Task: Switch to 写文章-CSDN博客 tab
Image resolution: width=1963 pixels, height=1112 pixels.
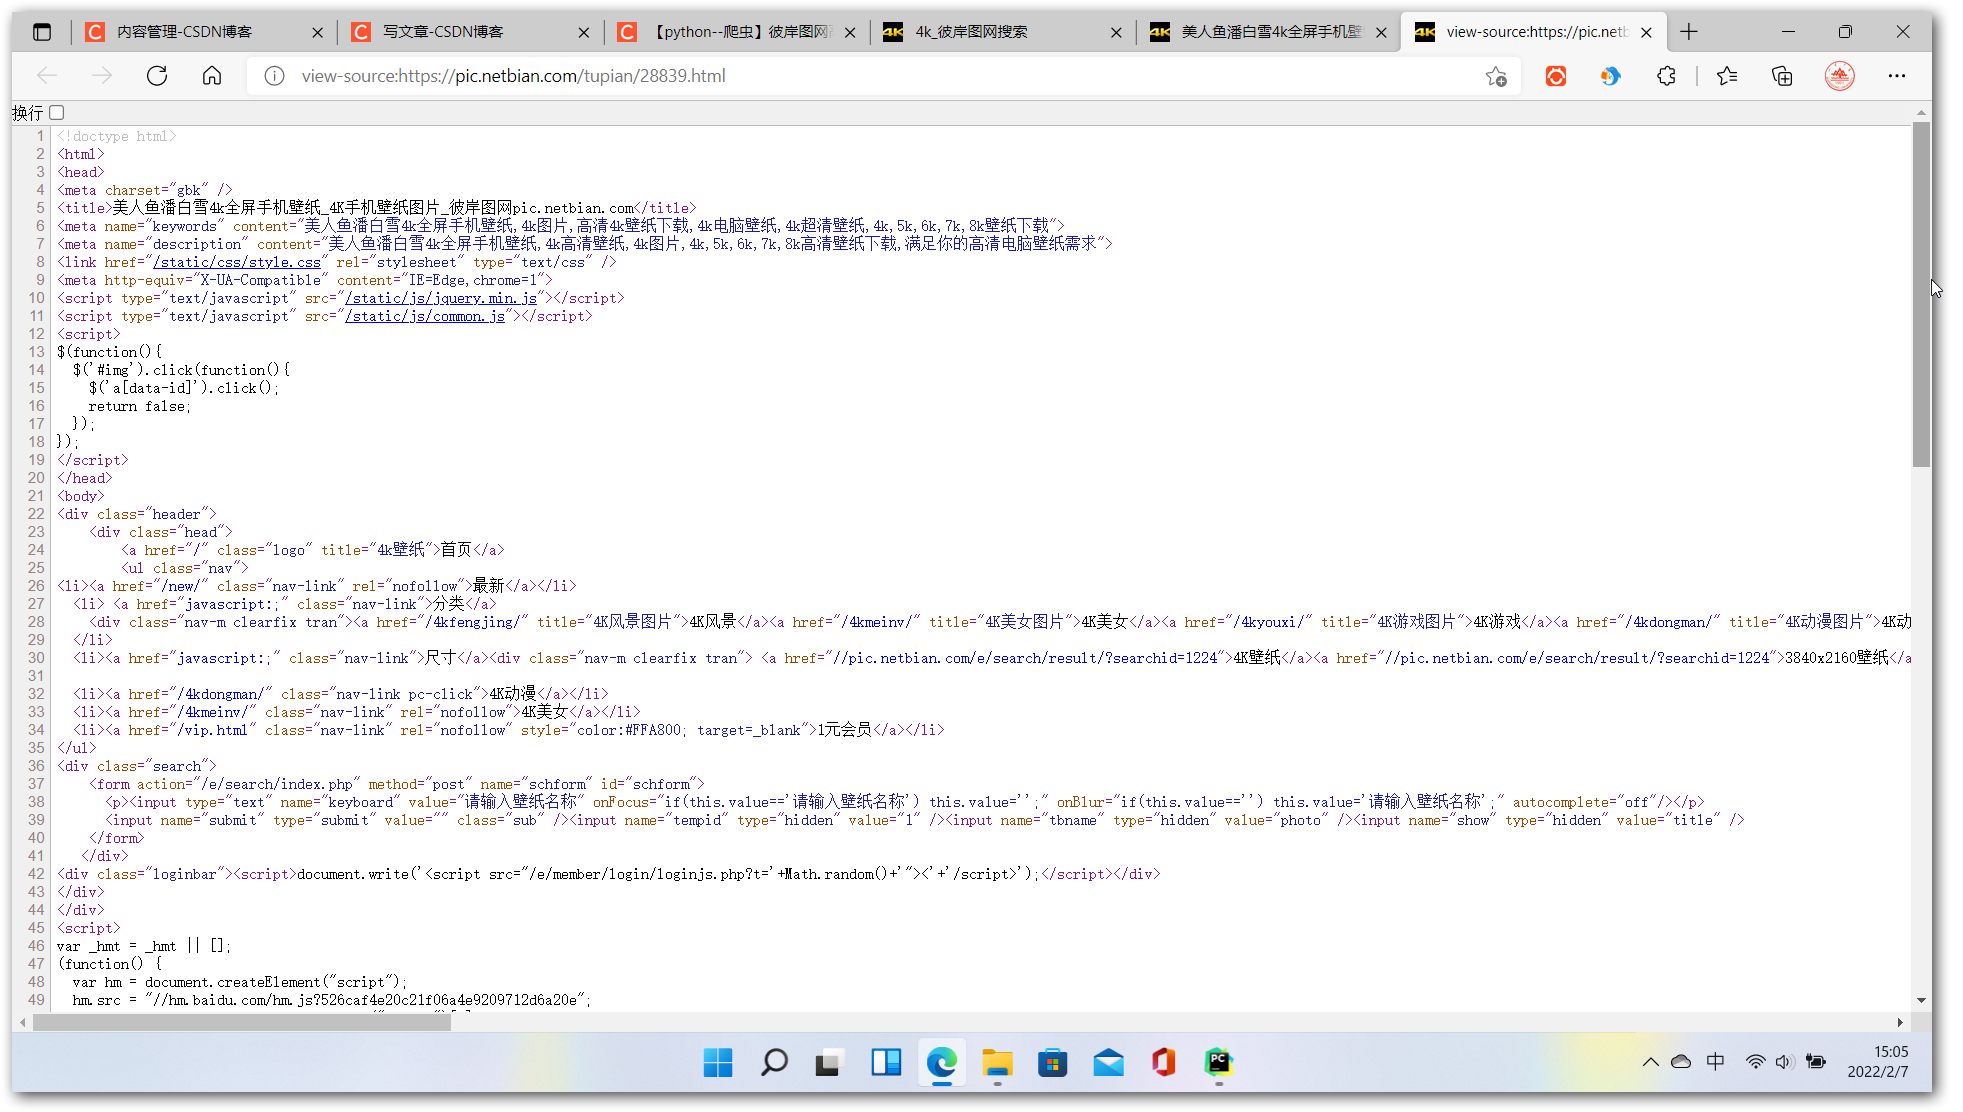Action: [470, 32]
